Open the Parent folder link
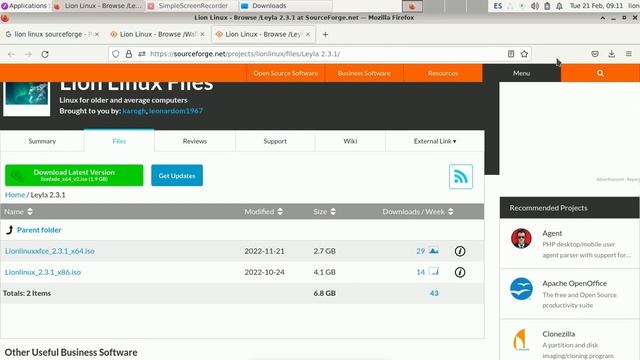The width and height of the screenshot is (640, 360). [x=39, y=230]
